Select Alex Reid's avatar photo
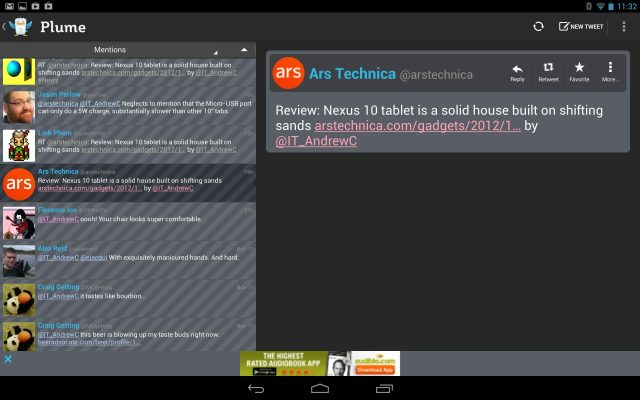 (x=19, y=261)
